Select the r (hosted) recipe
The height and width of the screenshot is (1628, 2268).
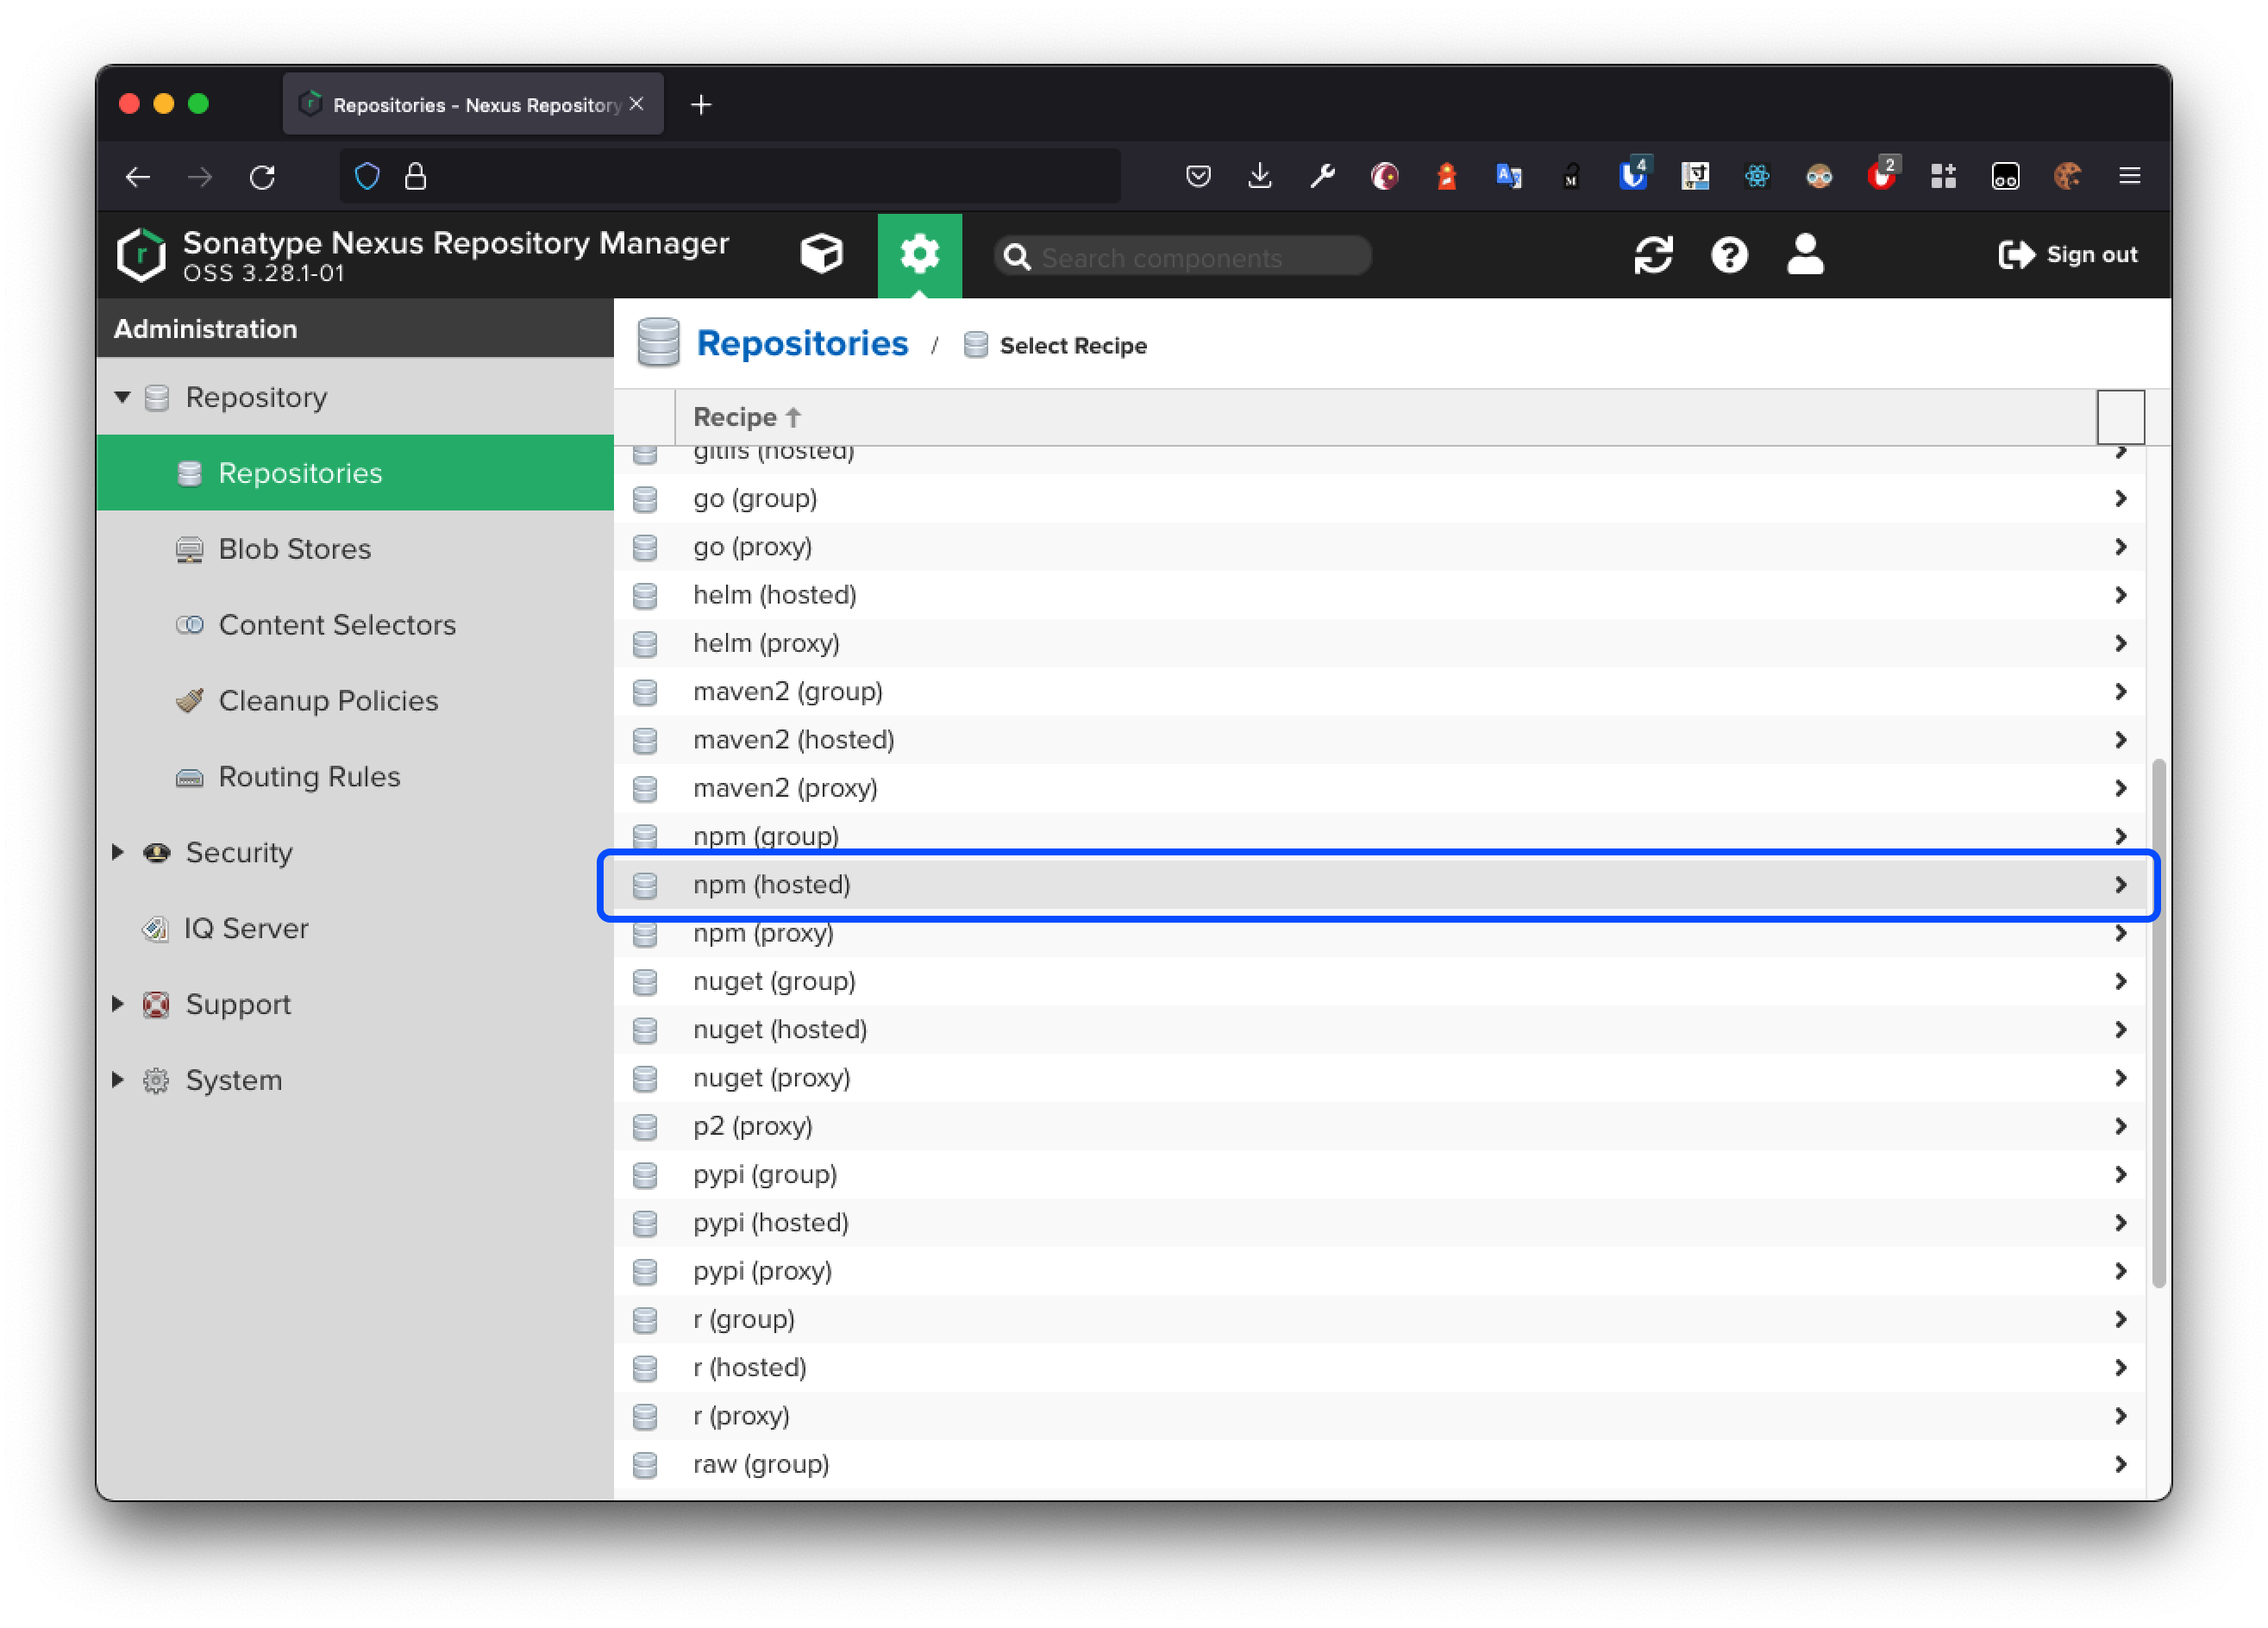pos(1379,1368)
